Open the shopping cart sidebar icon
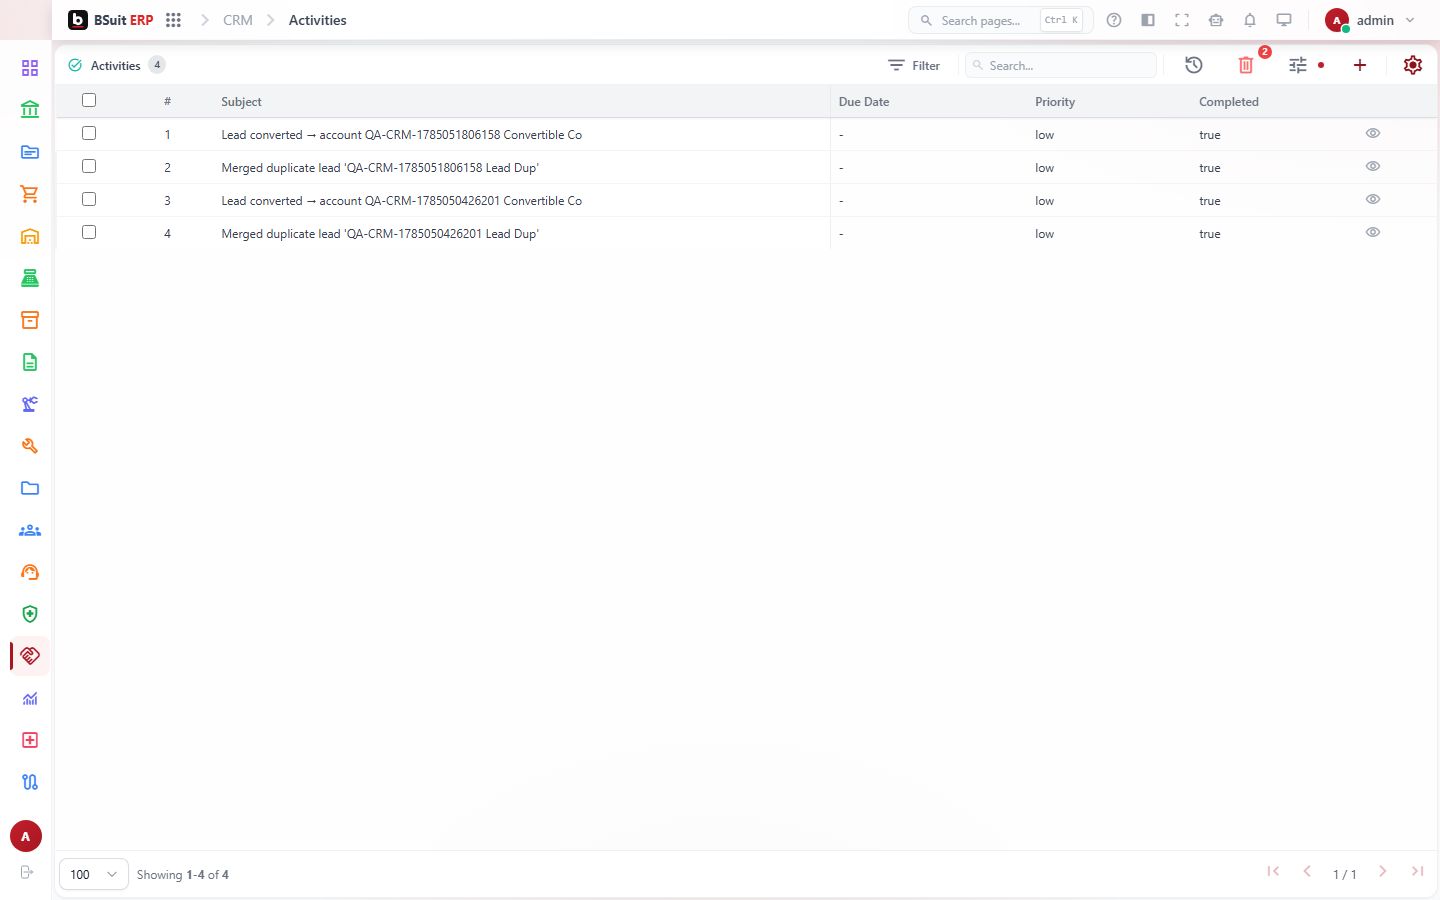 coord(30,194)
